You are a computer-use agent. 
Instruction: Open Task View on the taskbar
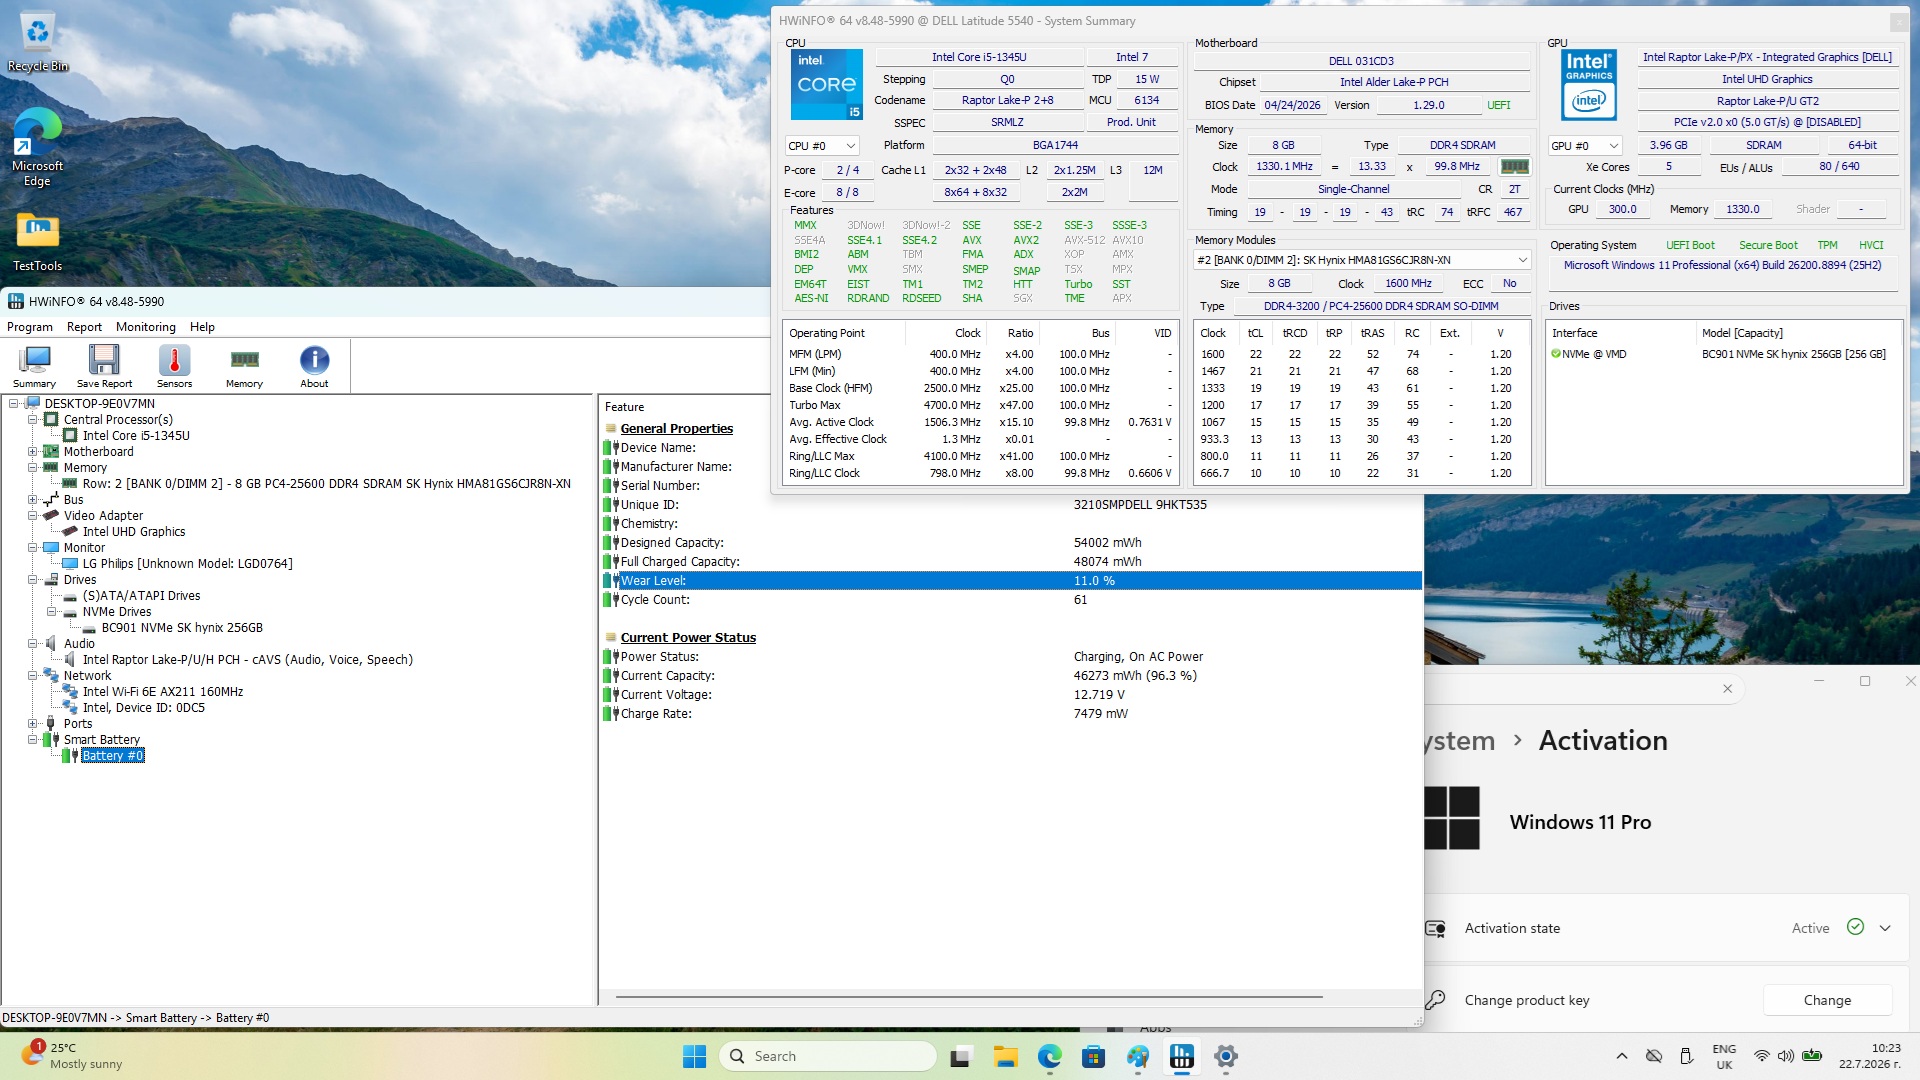961,1056
